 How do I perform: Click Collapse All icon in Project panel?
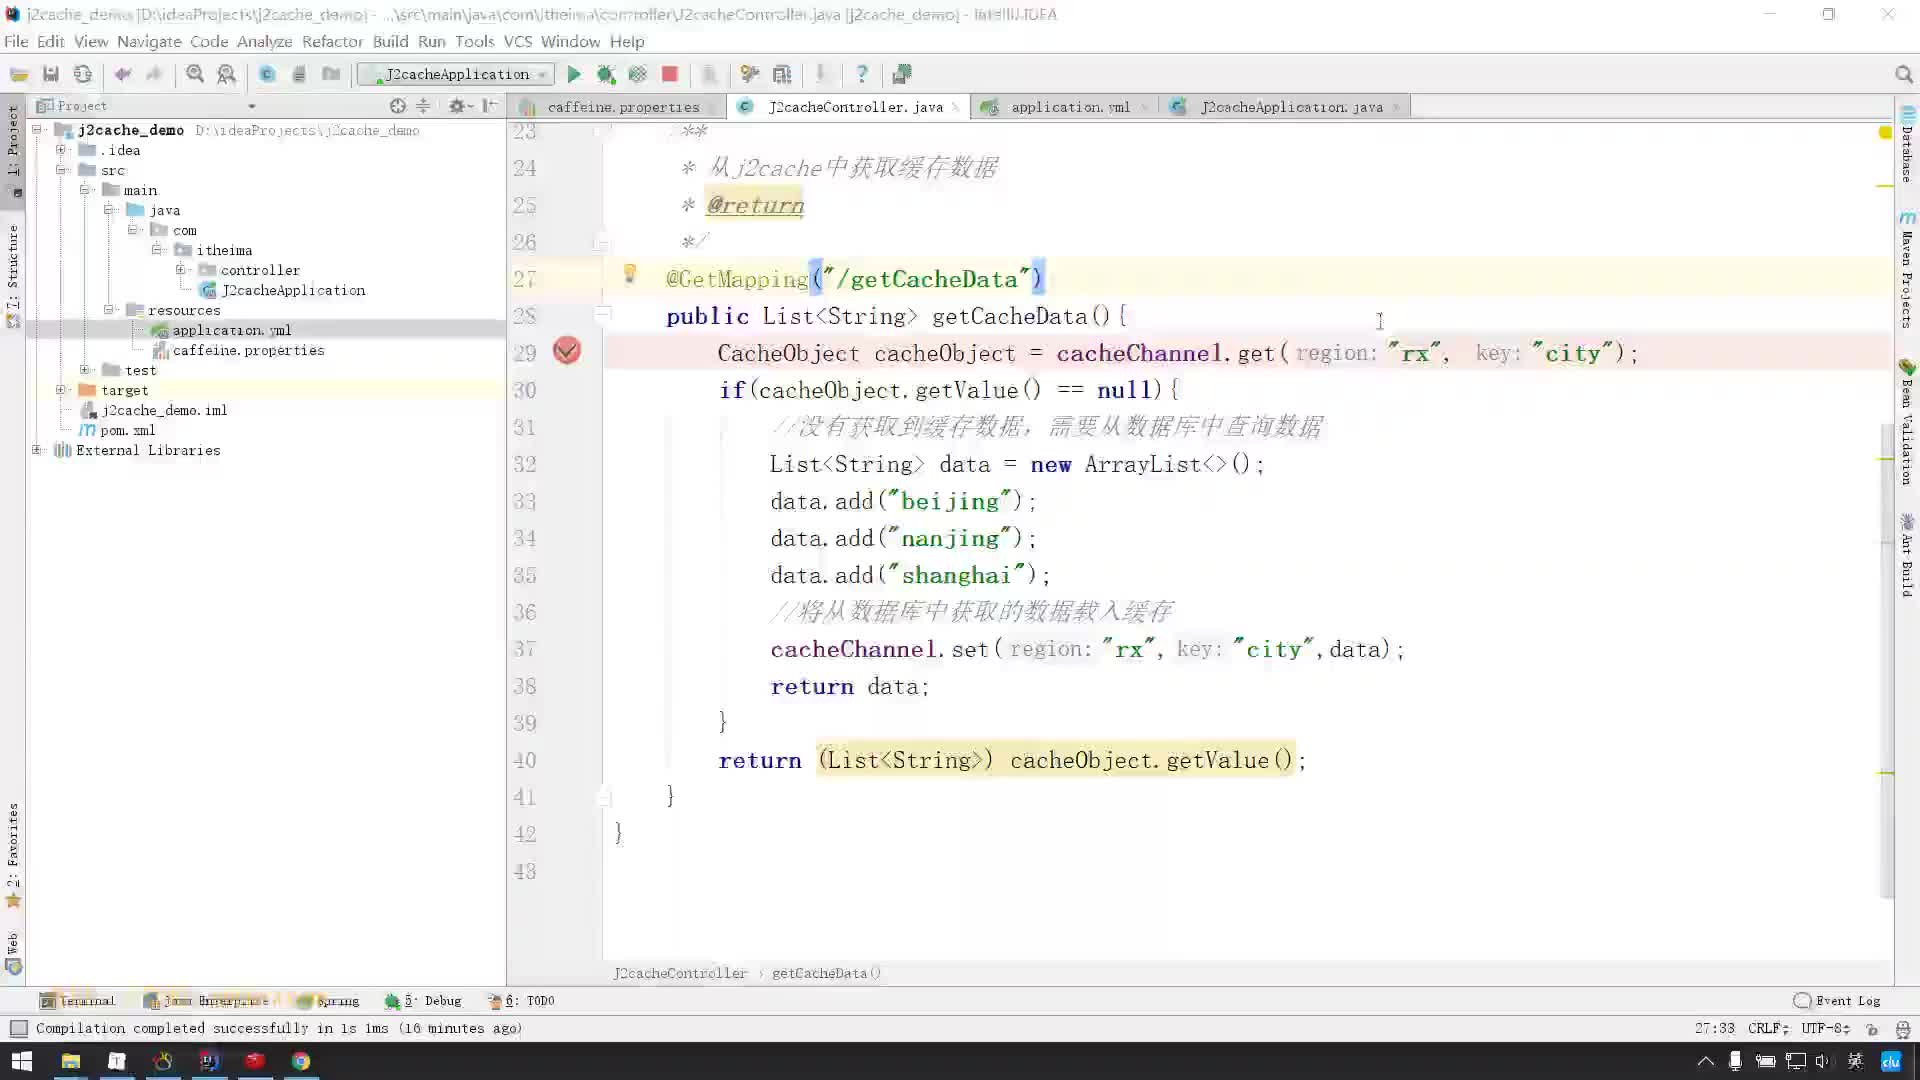pos(423,106)
